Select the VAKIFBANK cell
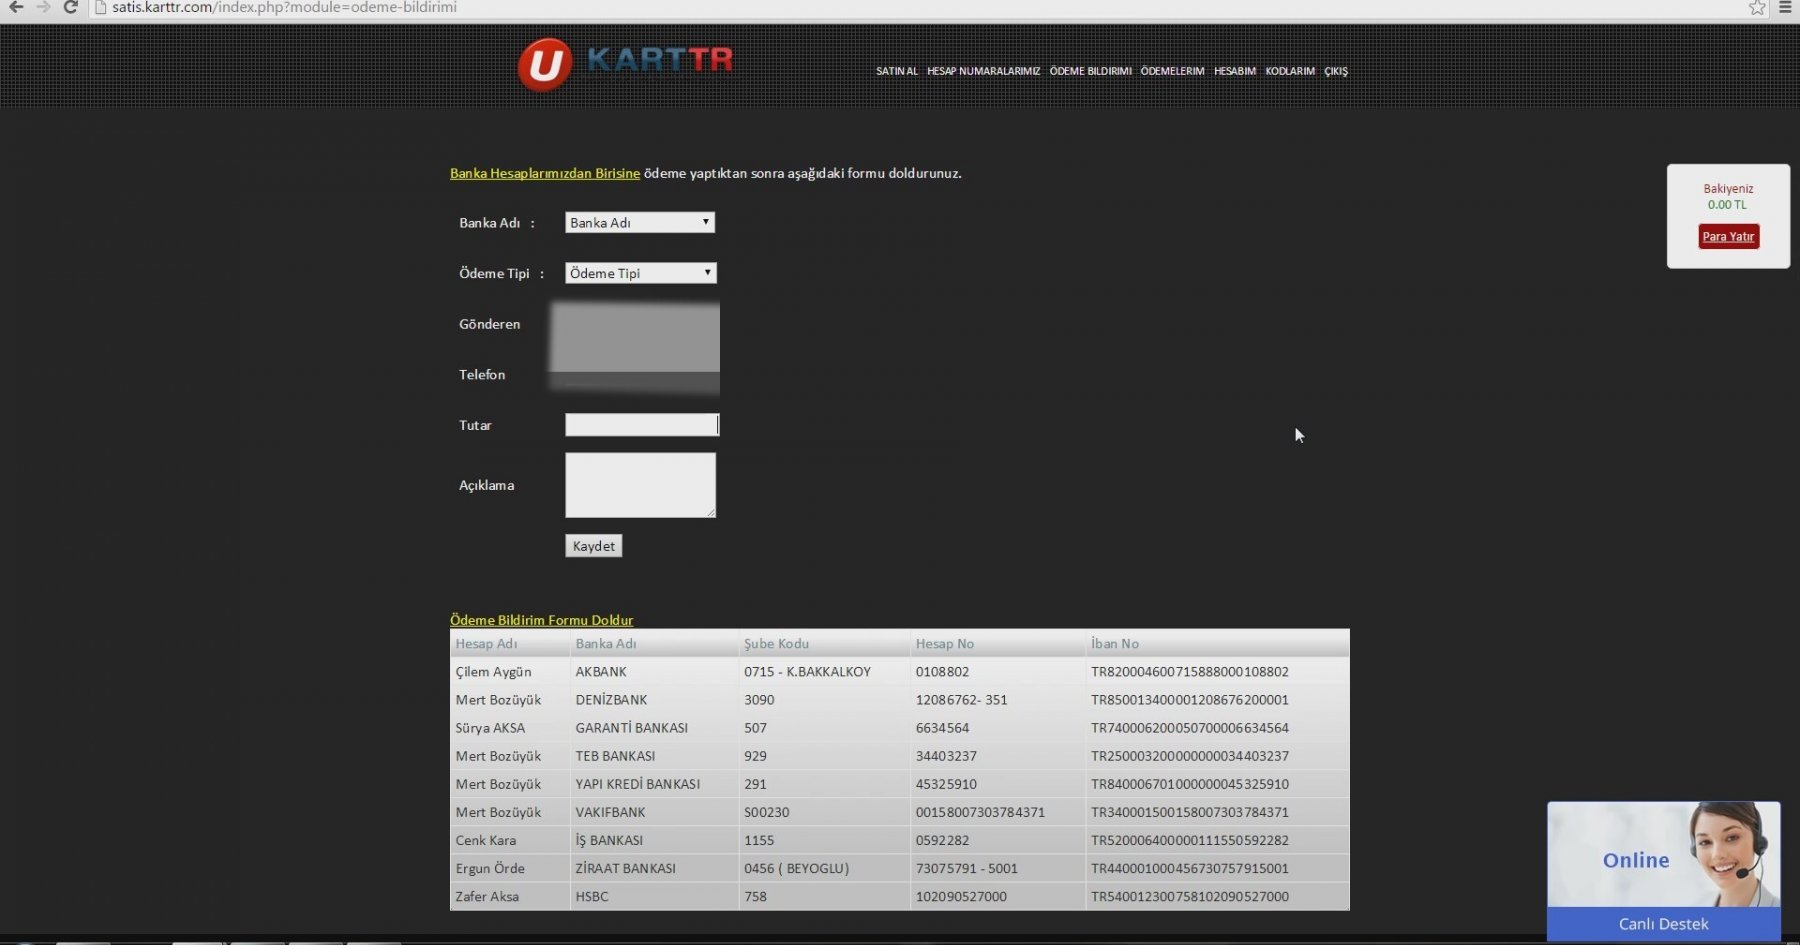This screenshot has width=1800, height=945. click(x=610, y=812)
